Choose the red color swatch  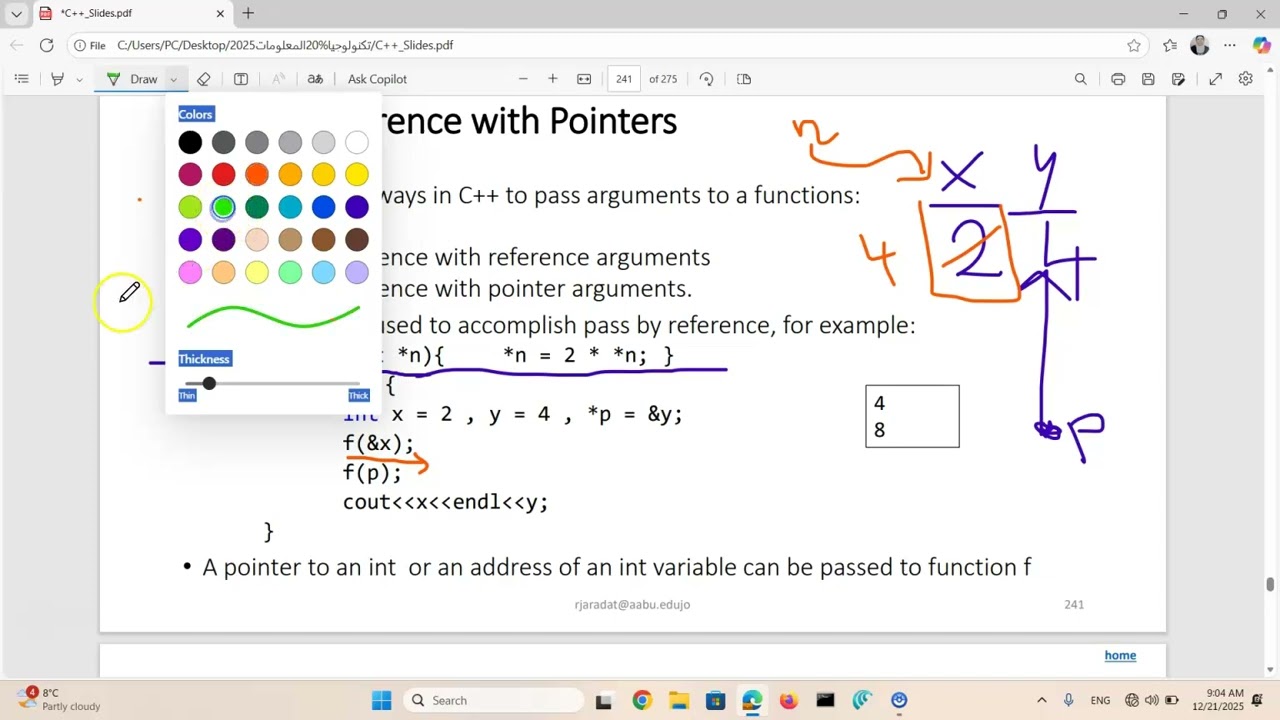[x=223, y=175]
